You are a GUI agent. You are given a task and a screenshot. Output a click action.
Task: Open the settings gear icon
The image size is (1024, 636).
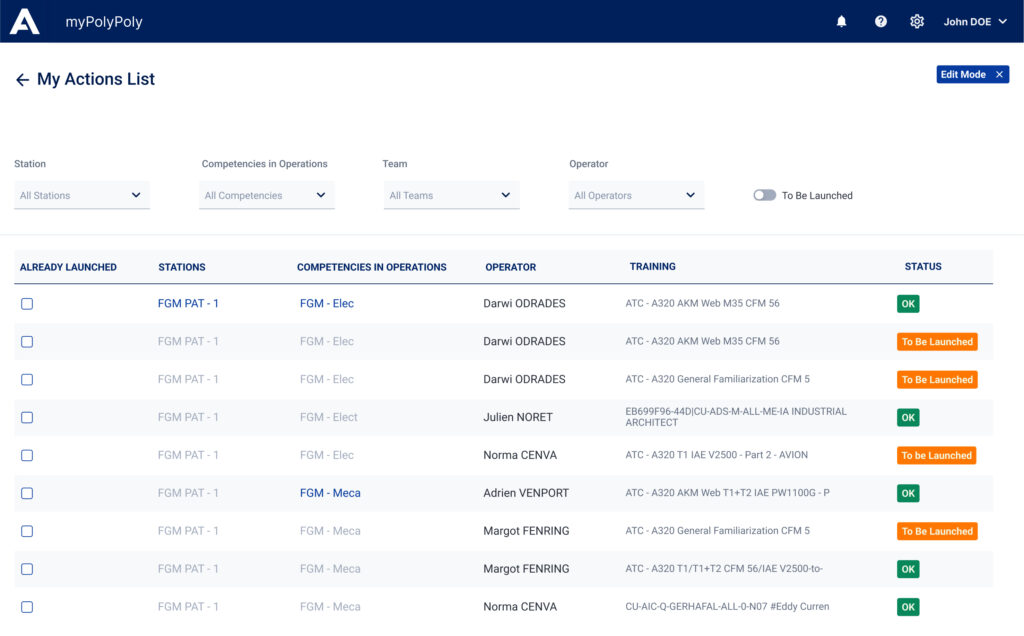pos(917,21)
